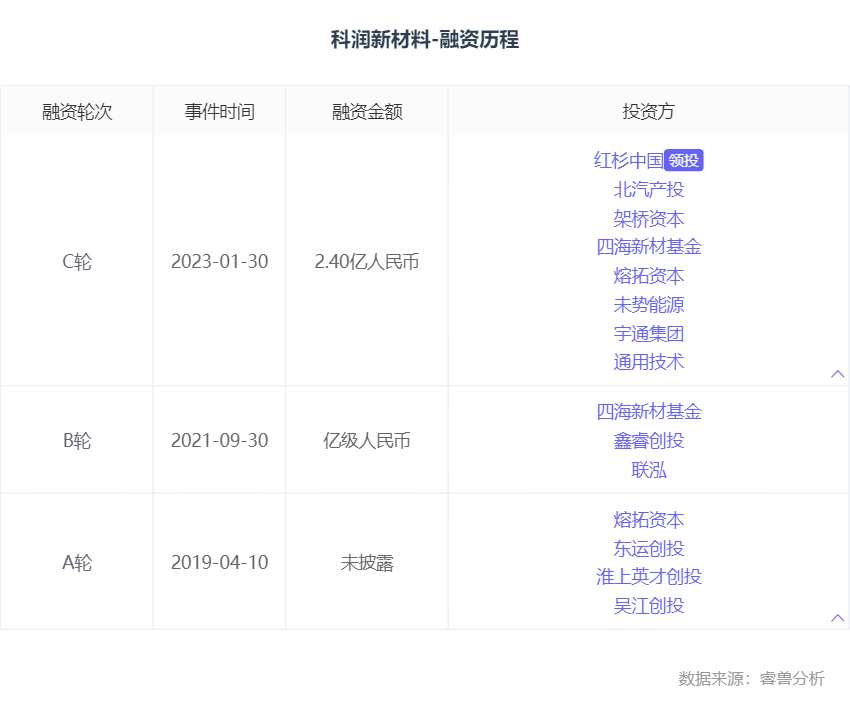Screen dimensions: 850x721
Task: Open 四海新材基金 in the B轮 row
Action: [649, 412]
